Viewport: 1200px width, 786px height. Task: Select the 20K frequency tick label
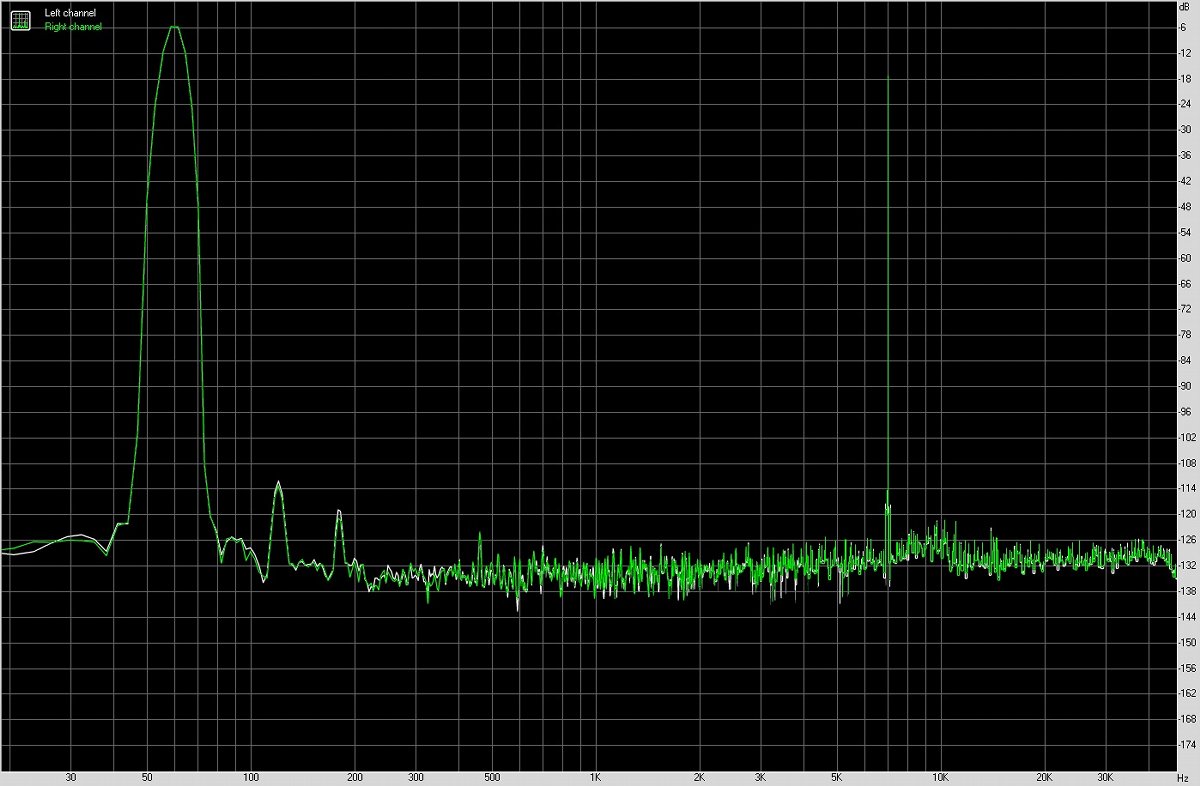coord(1043,775)
